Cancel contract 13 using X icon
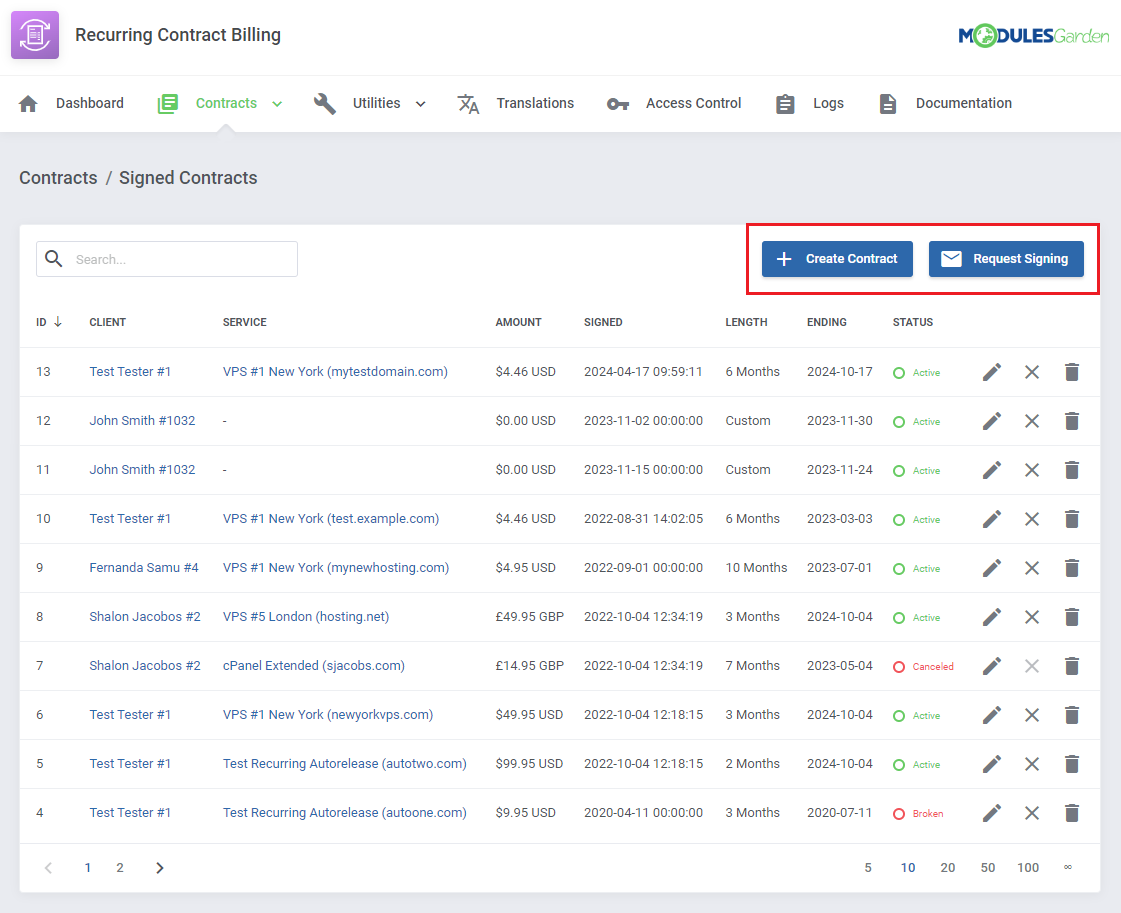 pyautogui.click(x=1032, y=372)
